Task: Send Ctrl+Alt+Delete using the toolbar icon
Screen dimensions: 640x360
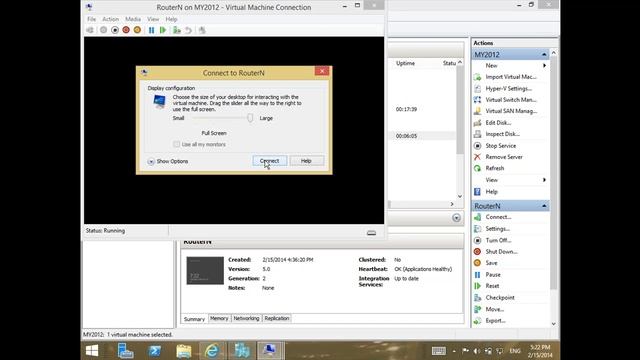Action: pyautogui.click(x=90, y=30)
